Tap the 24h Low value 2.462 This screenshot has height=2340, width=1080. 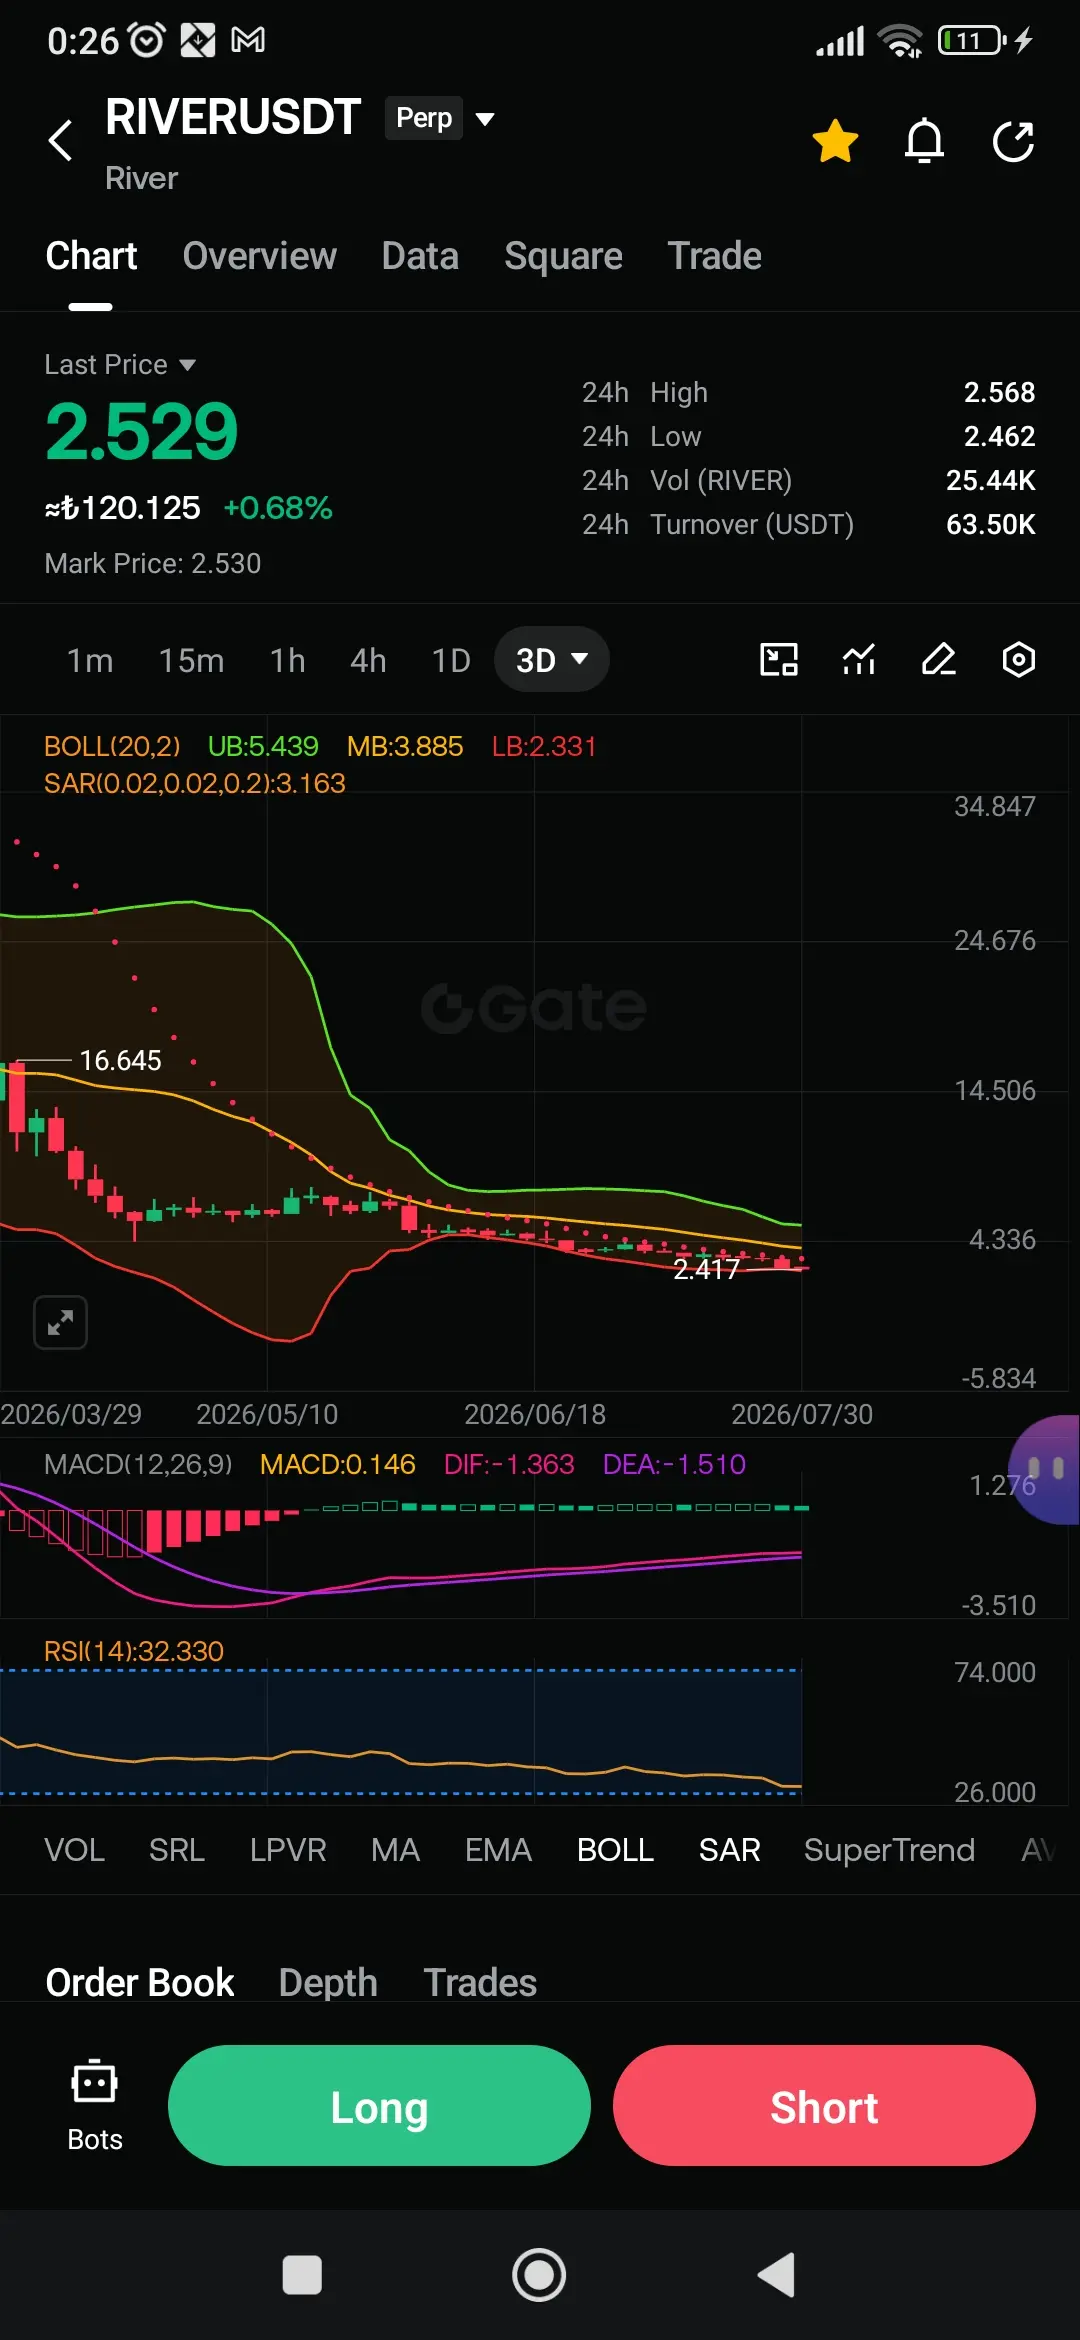click(999, 436)
